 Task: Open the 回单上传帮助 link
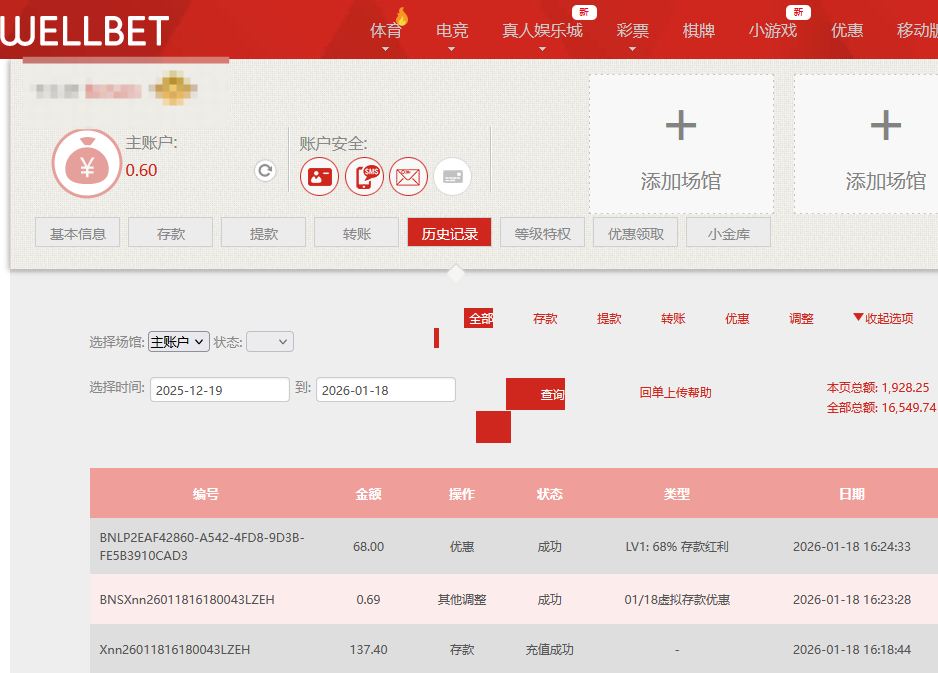click(675, 393)
